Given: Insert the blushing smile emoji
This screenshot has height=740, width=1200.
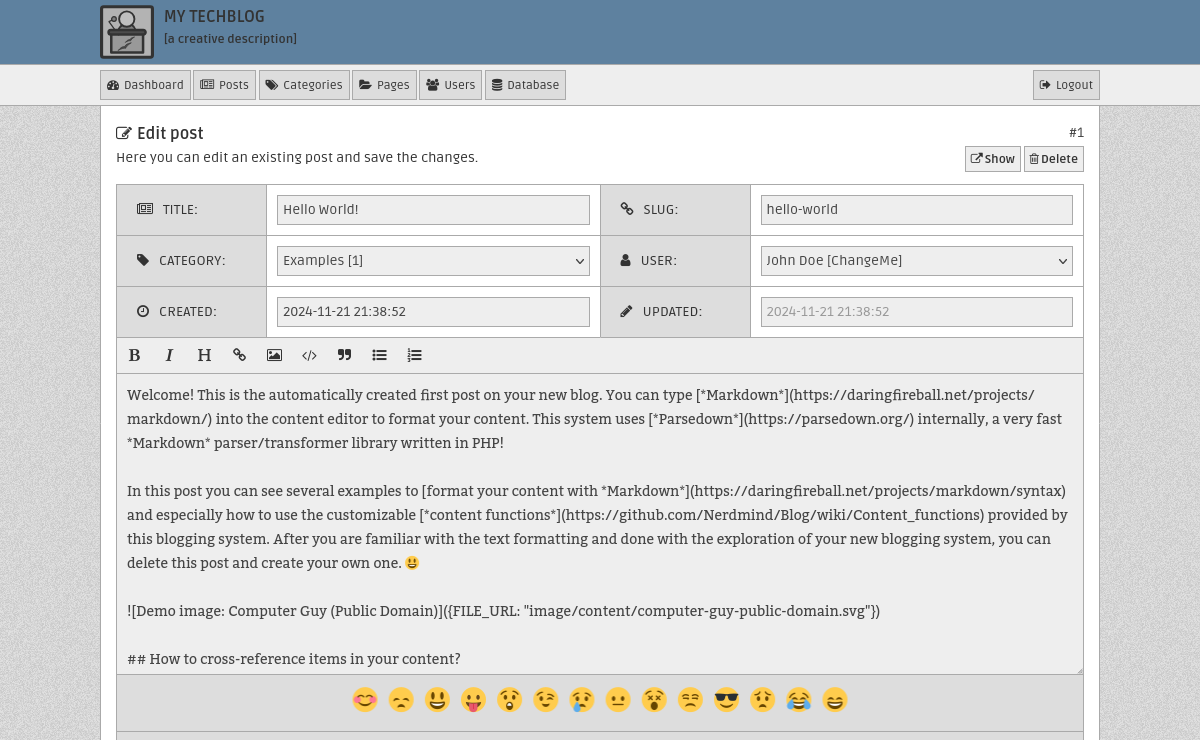Looking at the screenshot, I should (365, 700).
